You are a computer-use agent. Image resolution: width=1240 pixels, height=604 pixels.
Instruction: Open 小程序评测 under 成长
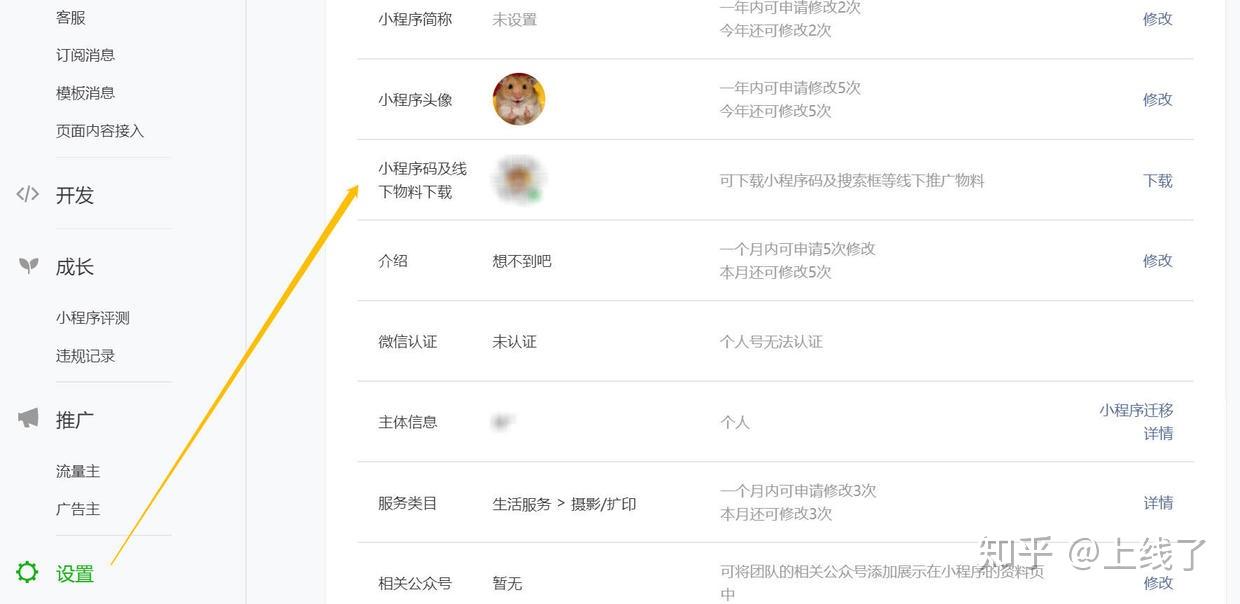pos(93,318)
